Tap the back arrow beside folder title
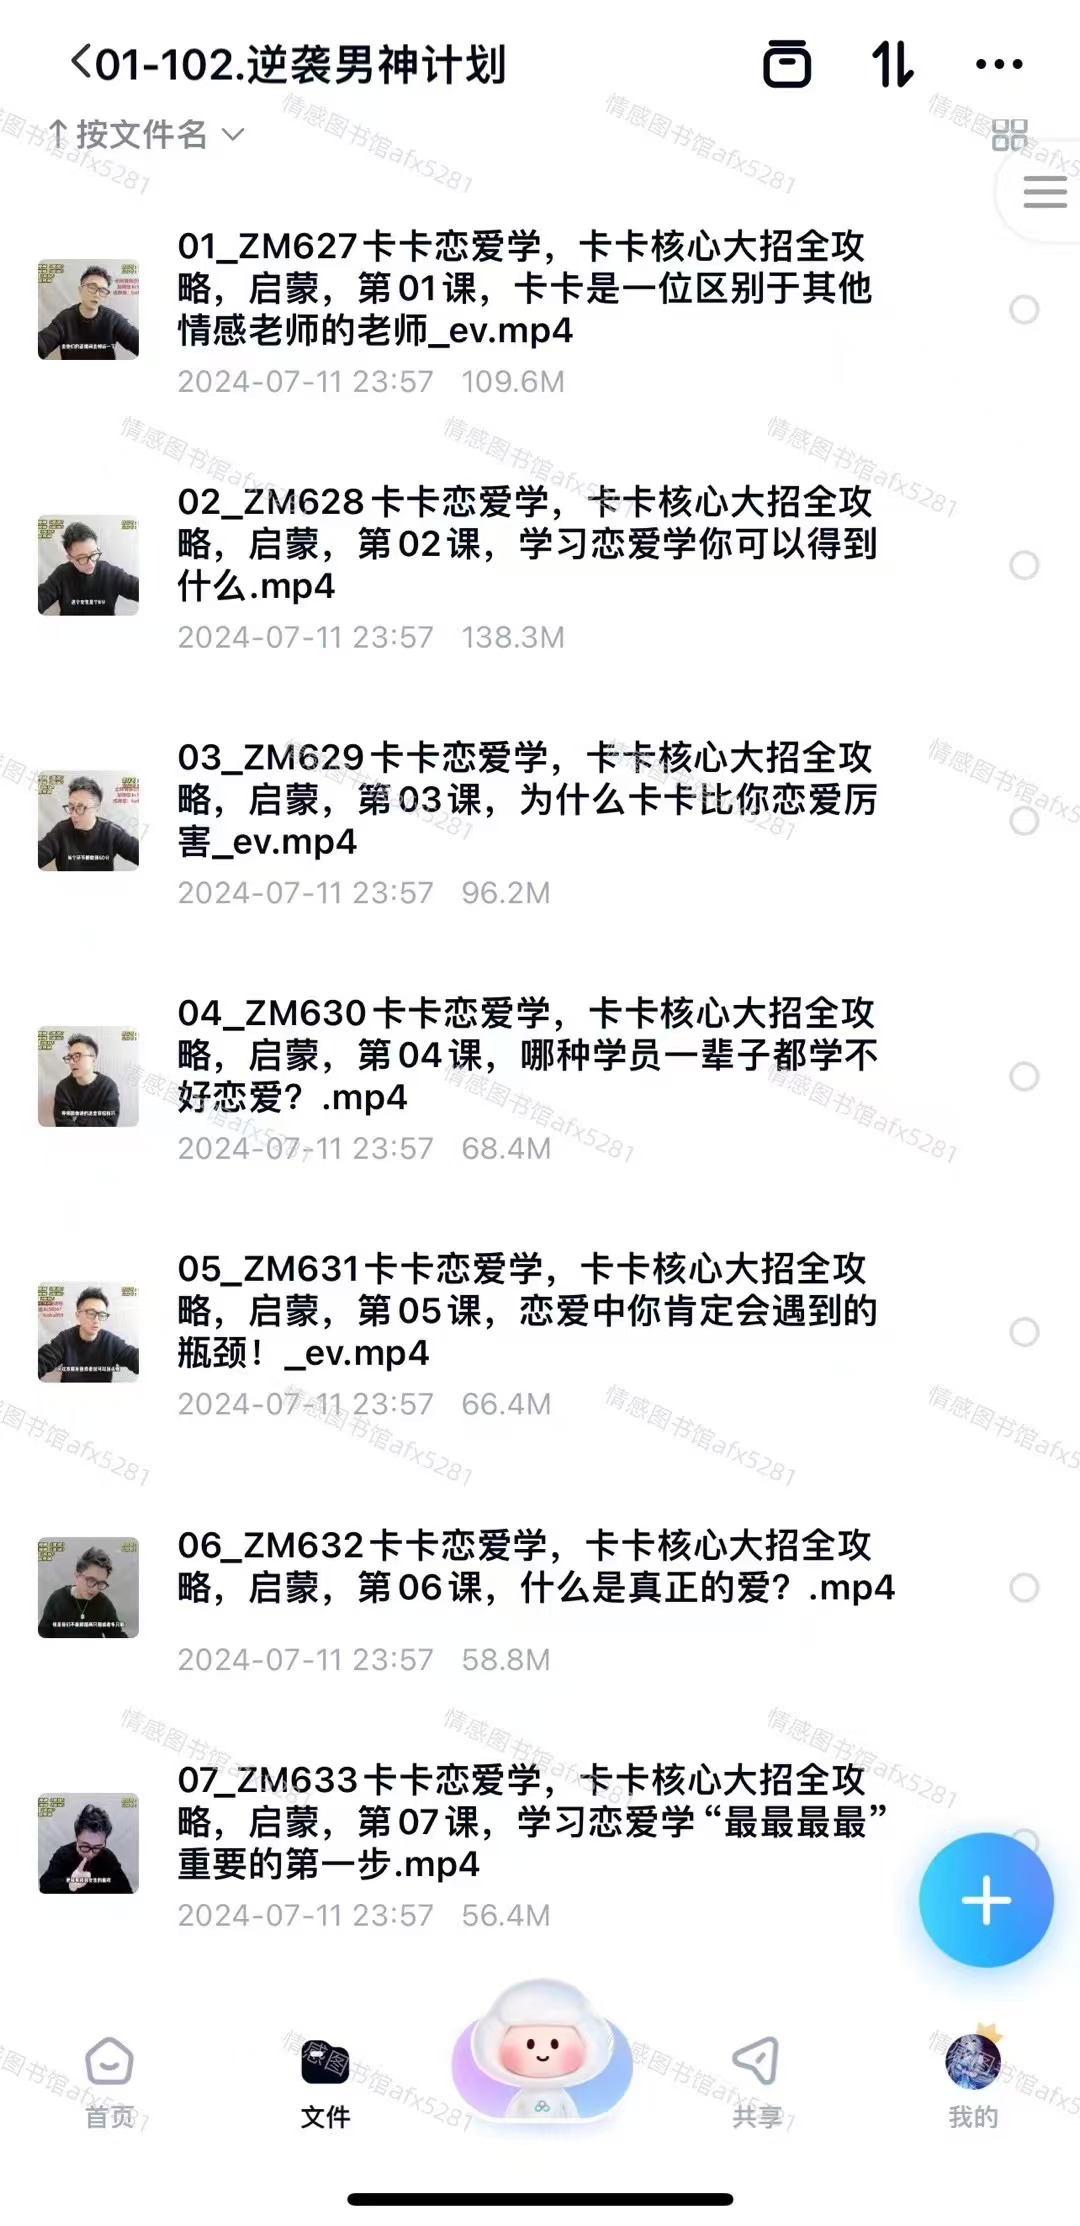The width and height of the screenshot is (1080, 2226). (x=81, y=63)
